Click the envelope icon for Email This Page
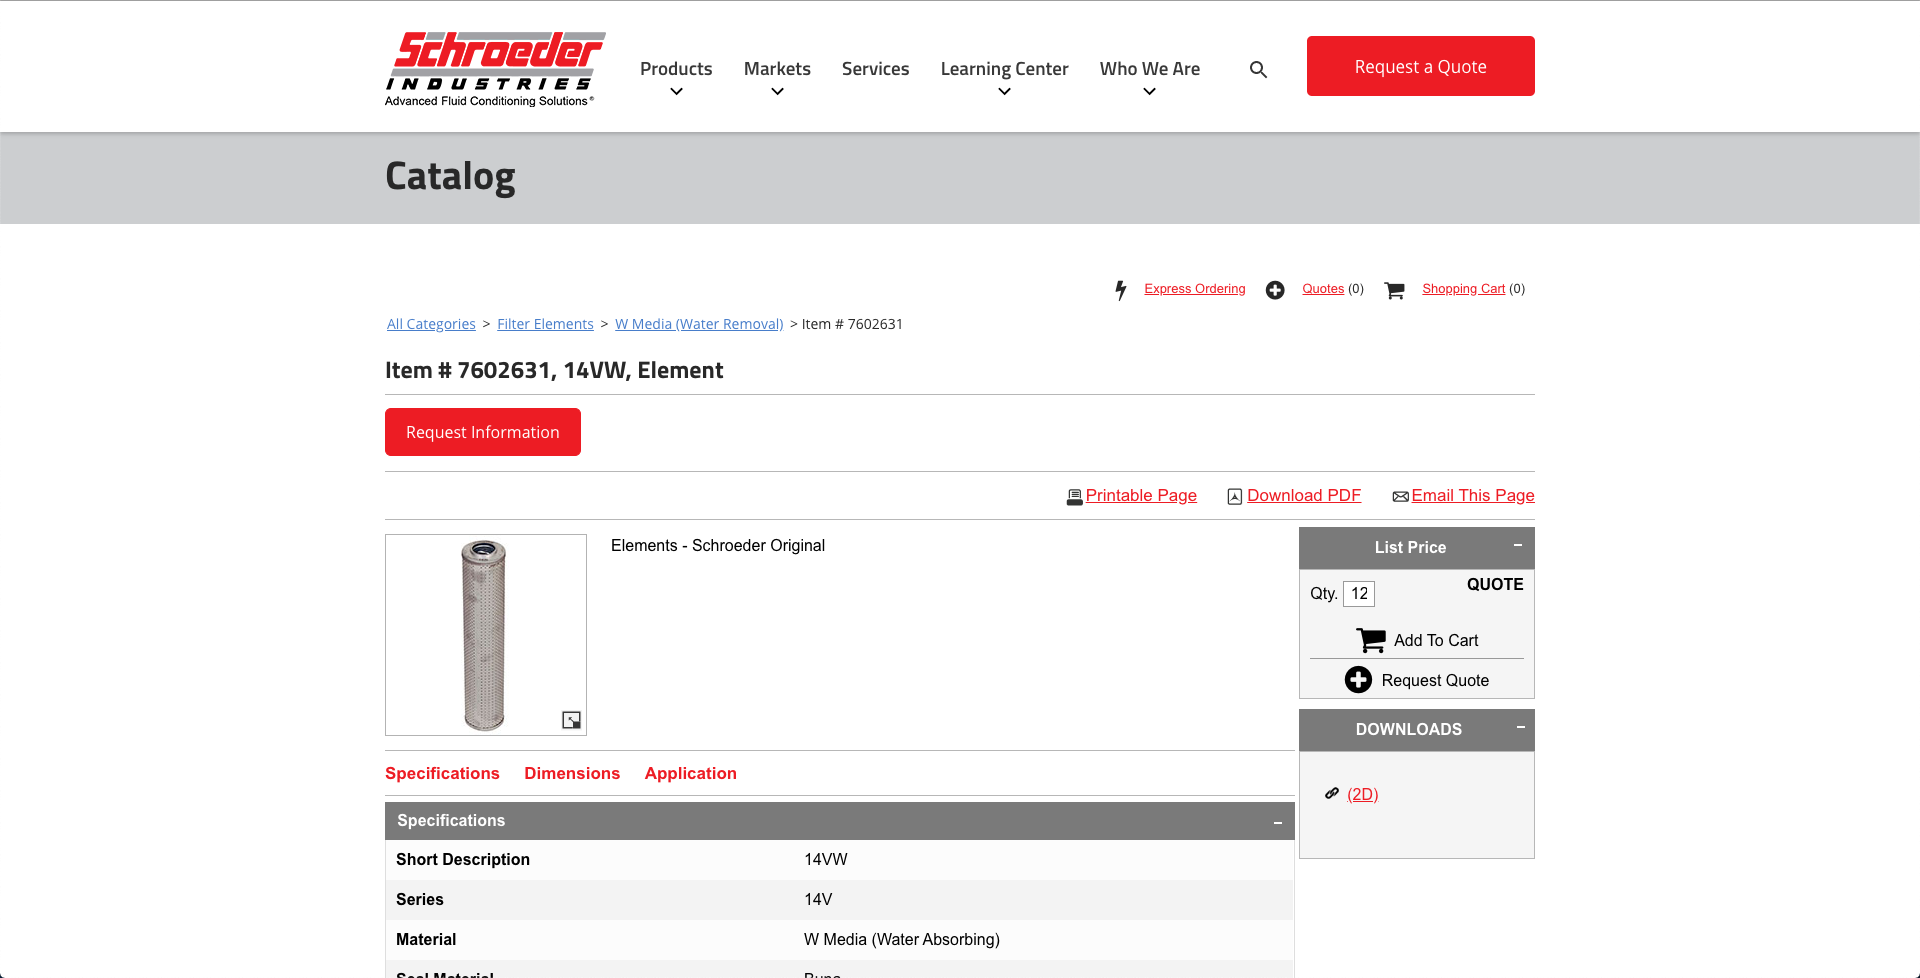The width and height of the screenshot is (1920, 978). (1400, 497)
